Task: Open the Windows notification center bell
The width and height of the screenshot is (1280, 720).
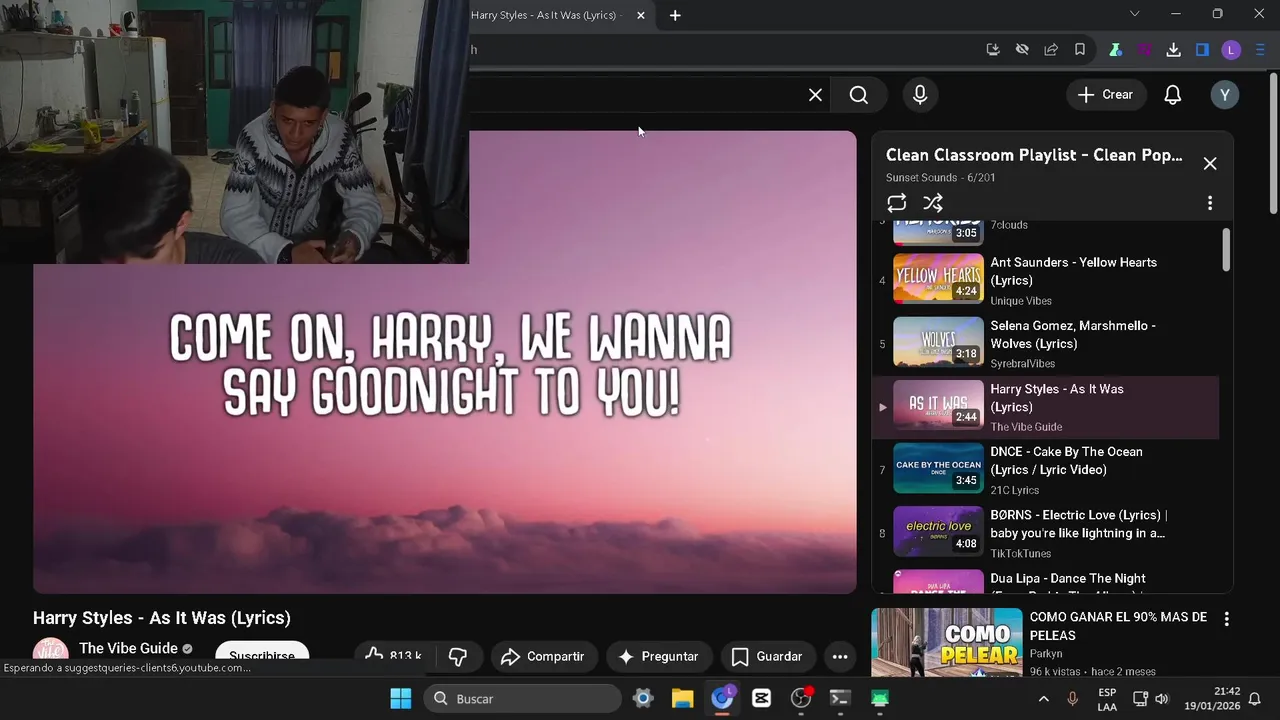Action: click(x=1255, y=699)
